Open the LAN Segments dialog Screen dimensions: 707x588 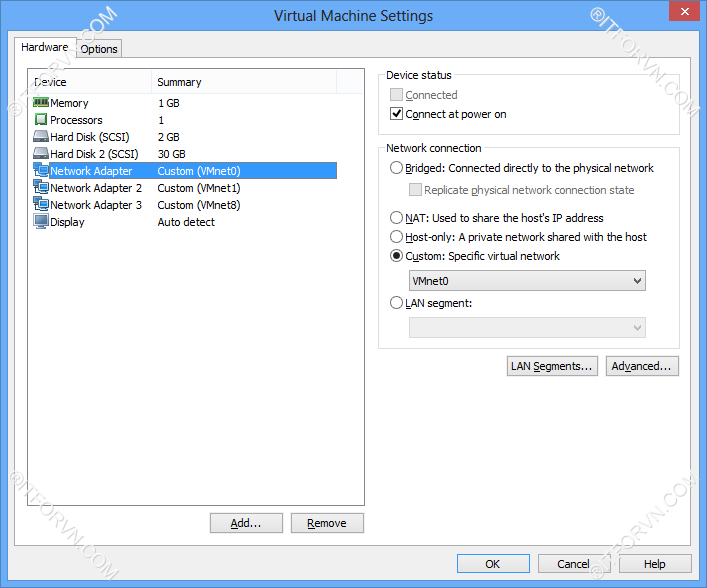click(552, 366)
